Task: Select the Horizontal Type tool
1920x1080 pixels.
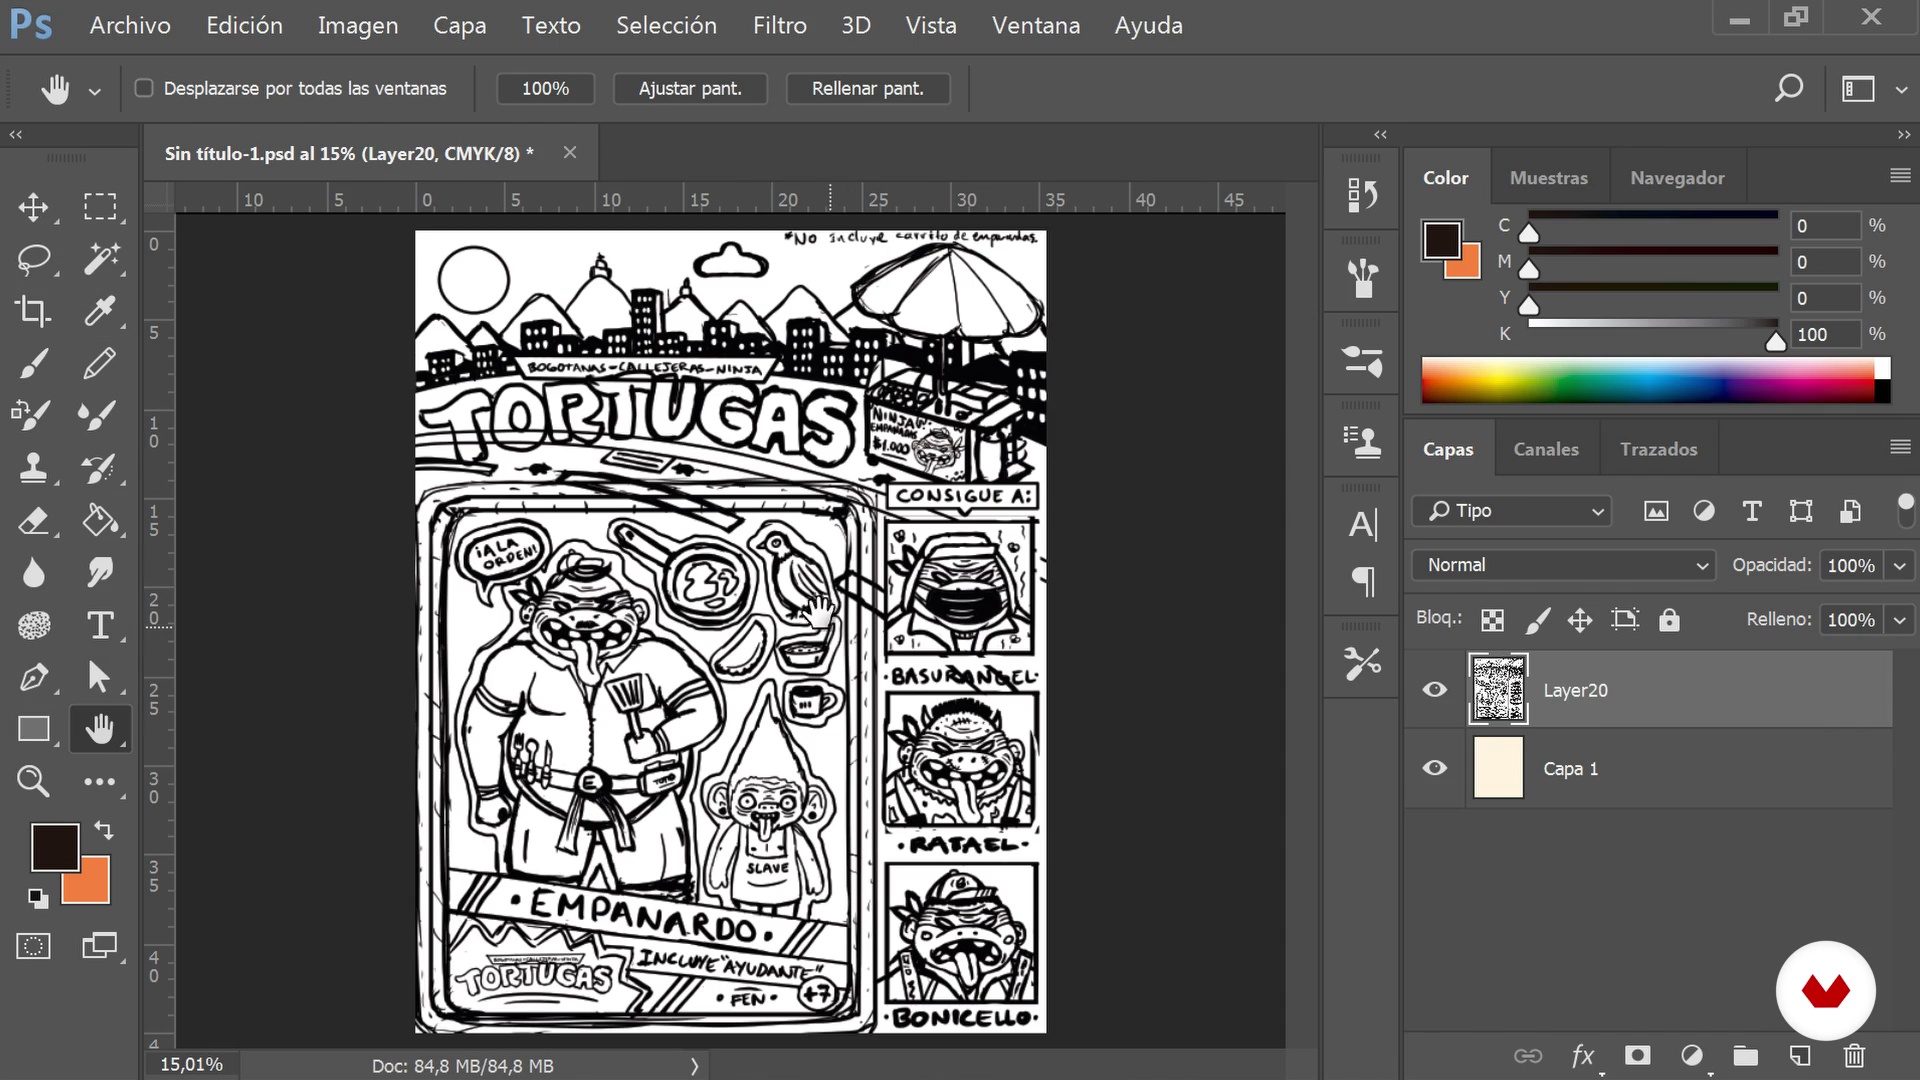Action: click(x=99, y=625)
